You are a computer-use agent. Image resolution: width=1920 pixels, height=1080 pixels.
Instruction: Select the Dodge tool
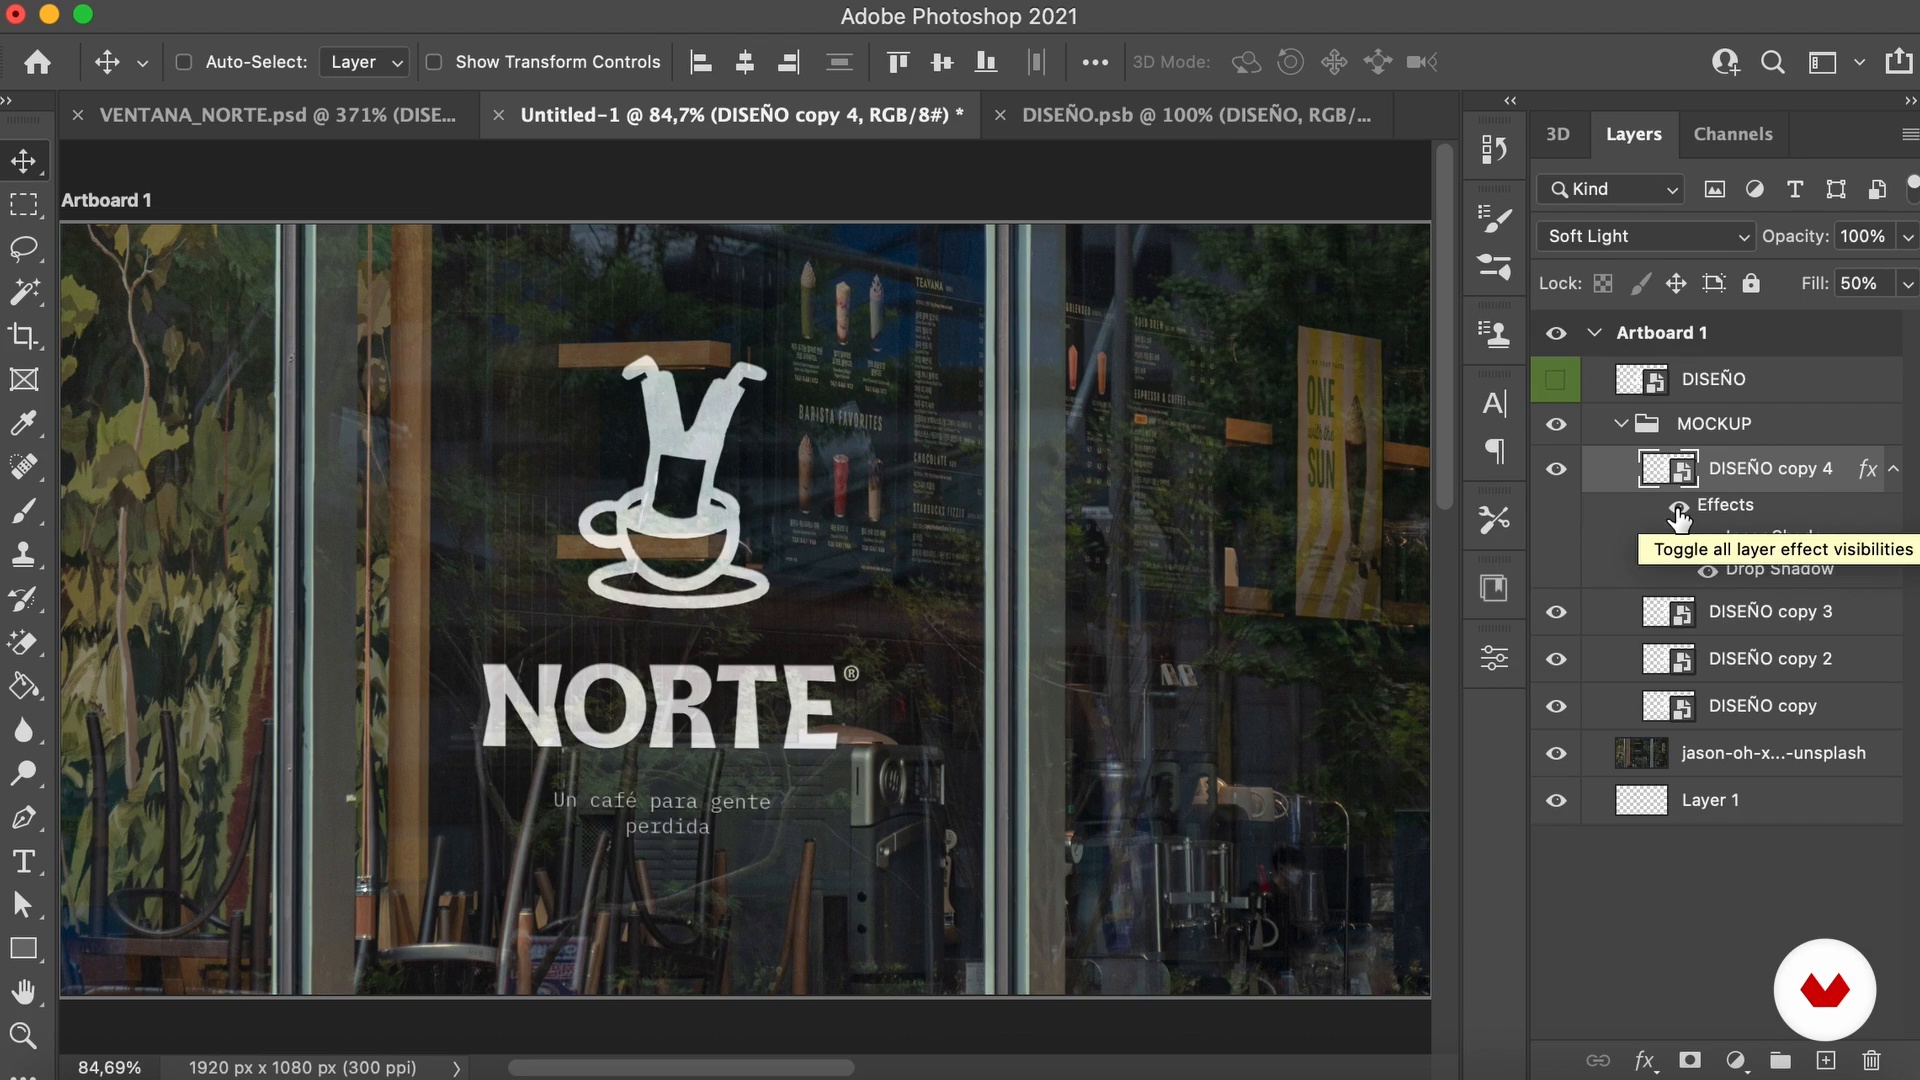coord(23,774)
